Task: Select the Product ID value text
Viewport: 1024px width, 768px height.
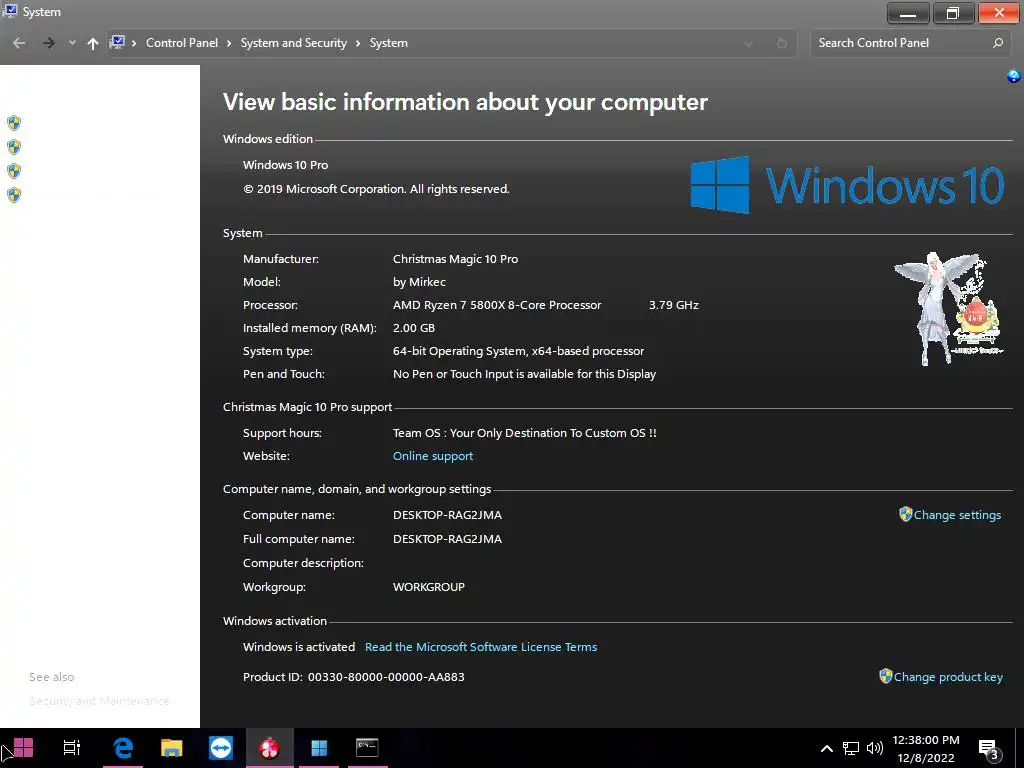Action: 386,677
